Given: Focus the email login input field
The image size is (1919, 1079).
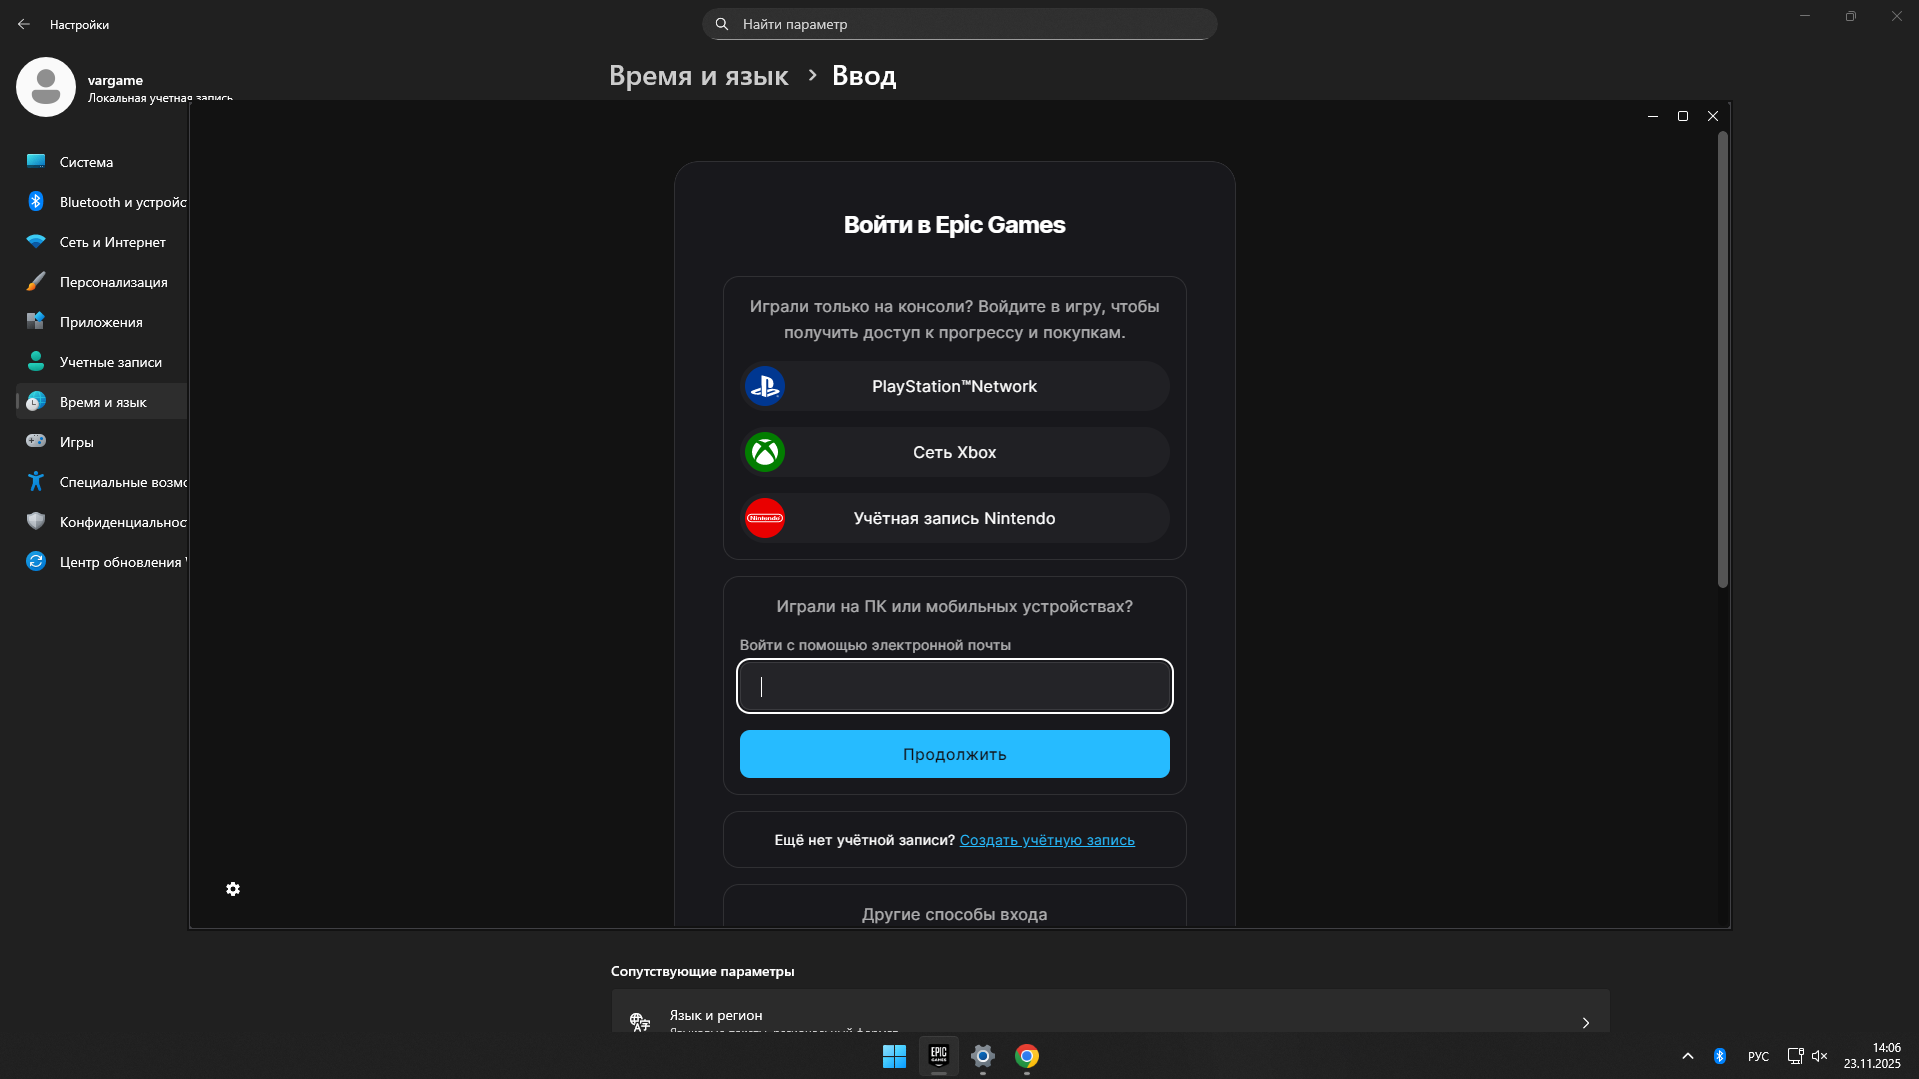Looking at the screenshot, I should [954, 686].
